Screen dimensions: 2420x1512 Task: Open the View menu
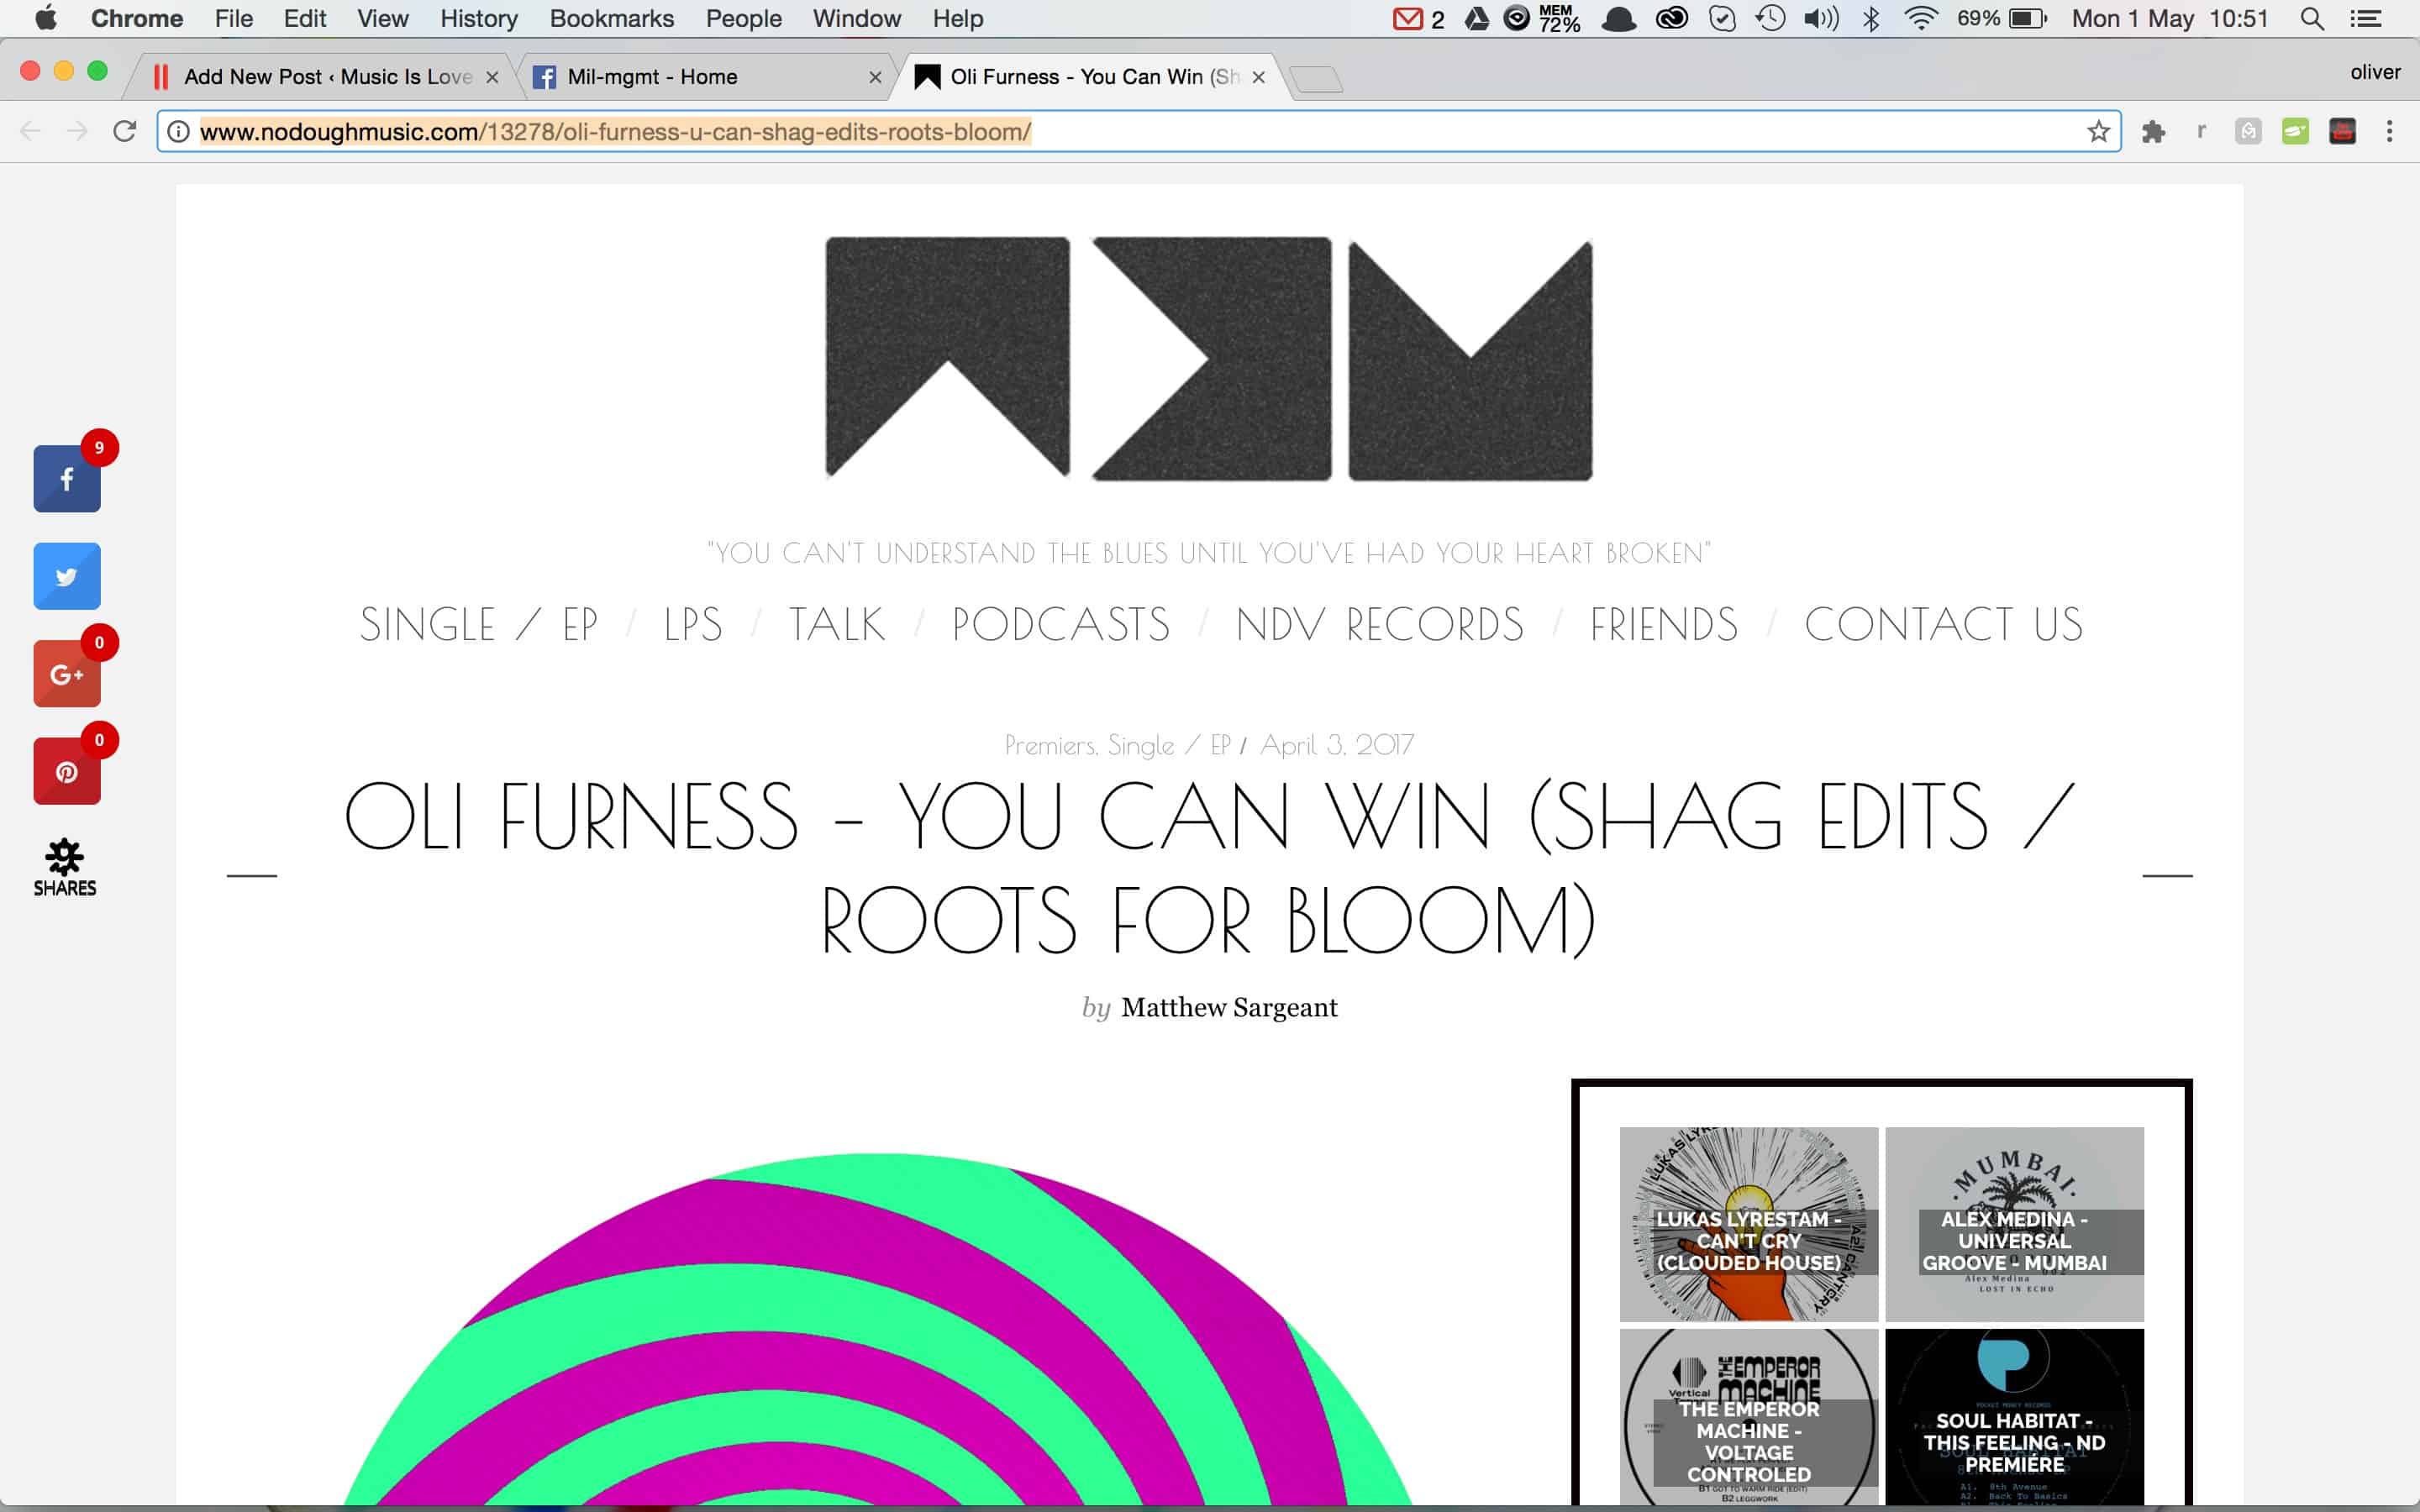383,18
